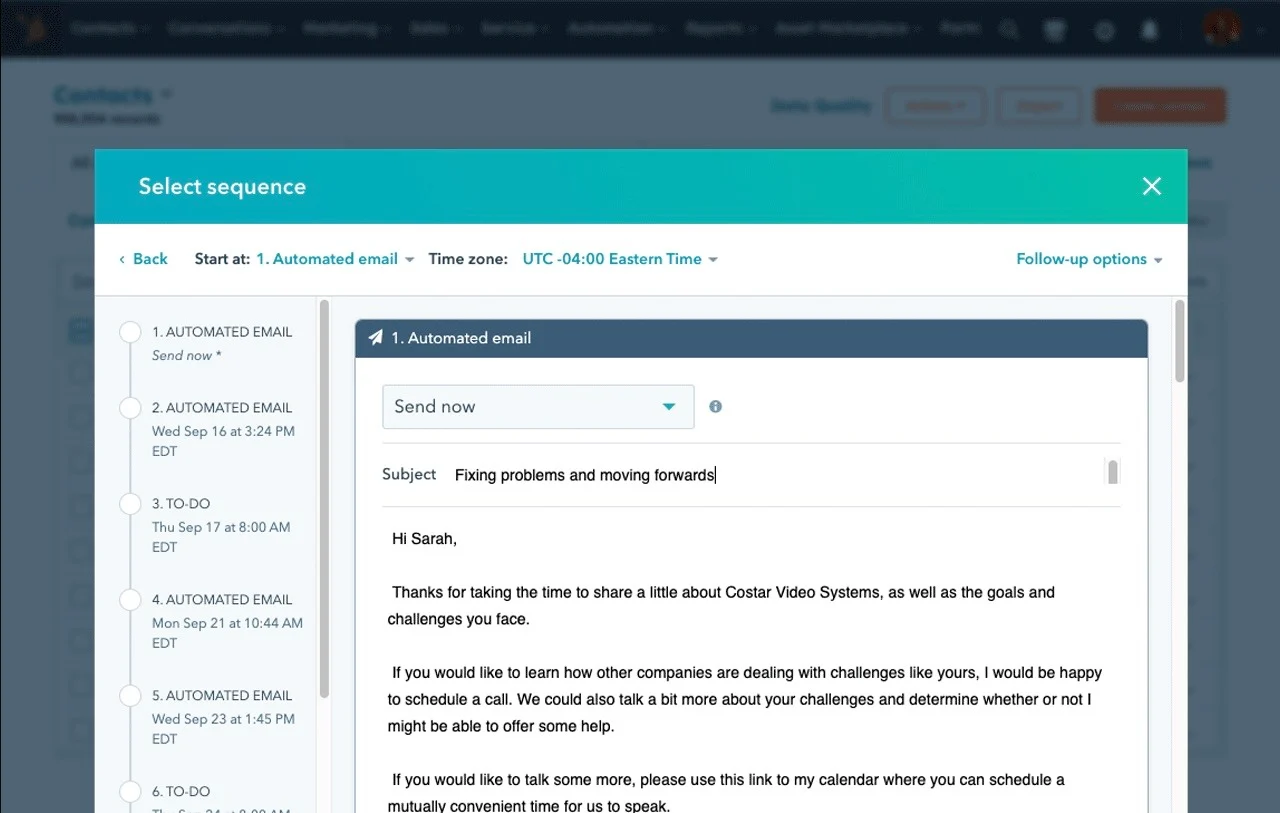Go Back from the sequence editor
1280x813 pixels.
pyautogui.click(x=143, y=258)
